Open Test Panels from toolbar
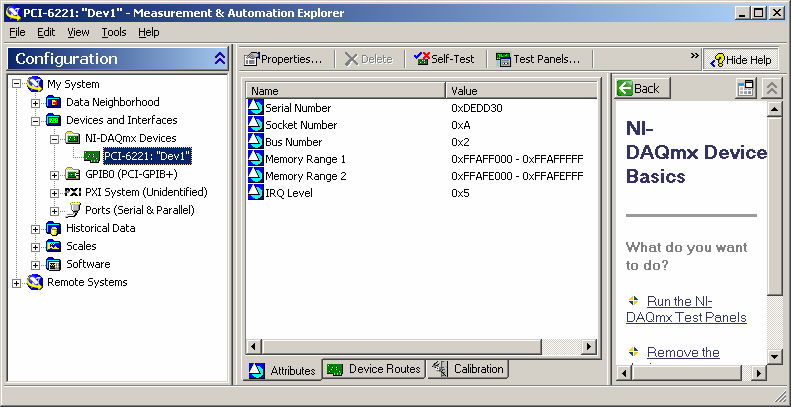The height and width of the screenshot is (407, 791). point(538,59)
